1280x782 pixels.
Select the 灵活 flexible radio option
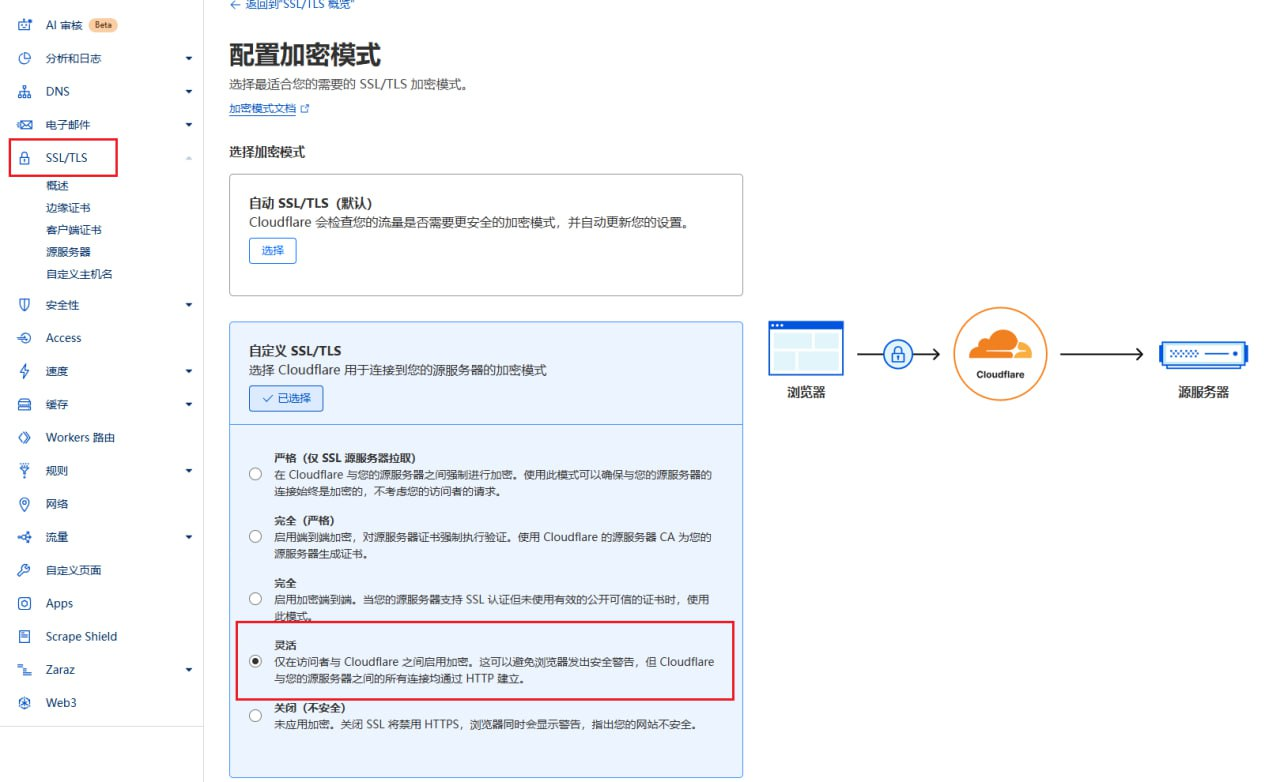coord(256,661)
